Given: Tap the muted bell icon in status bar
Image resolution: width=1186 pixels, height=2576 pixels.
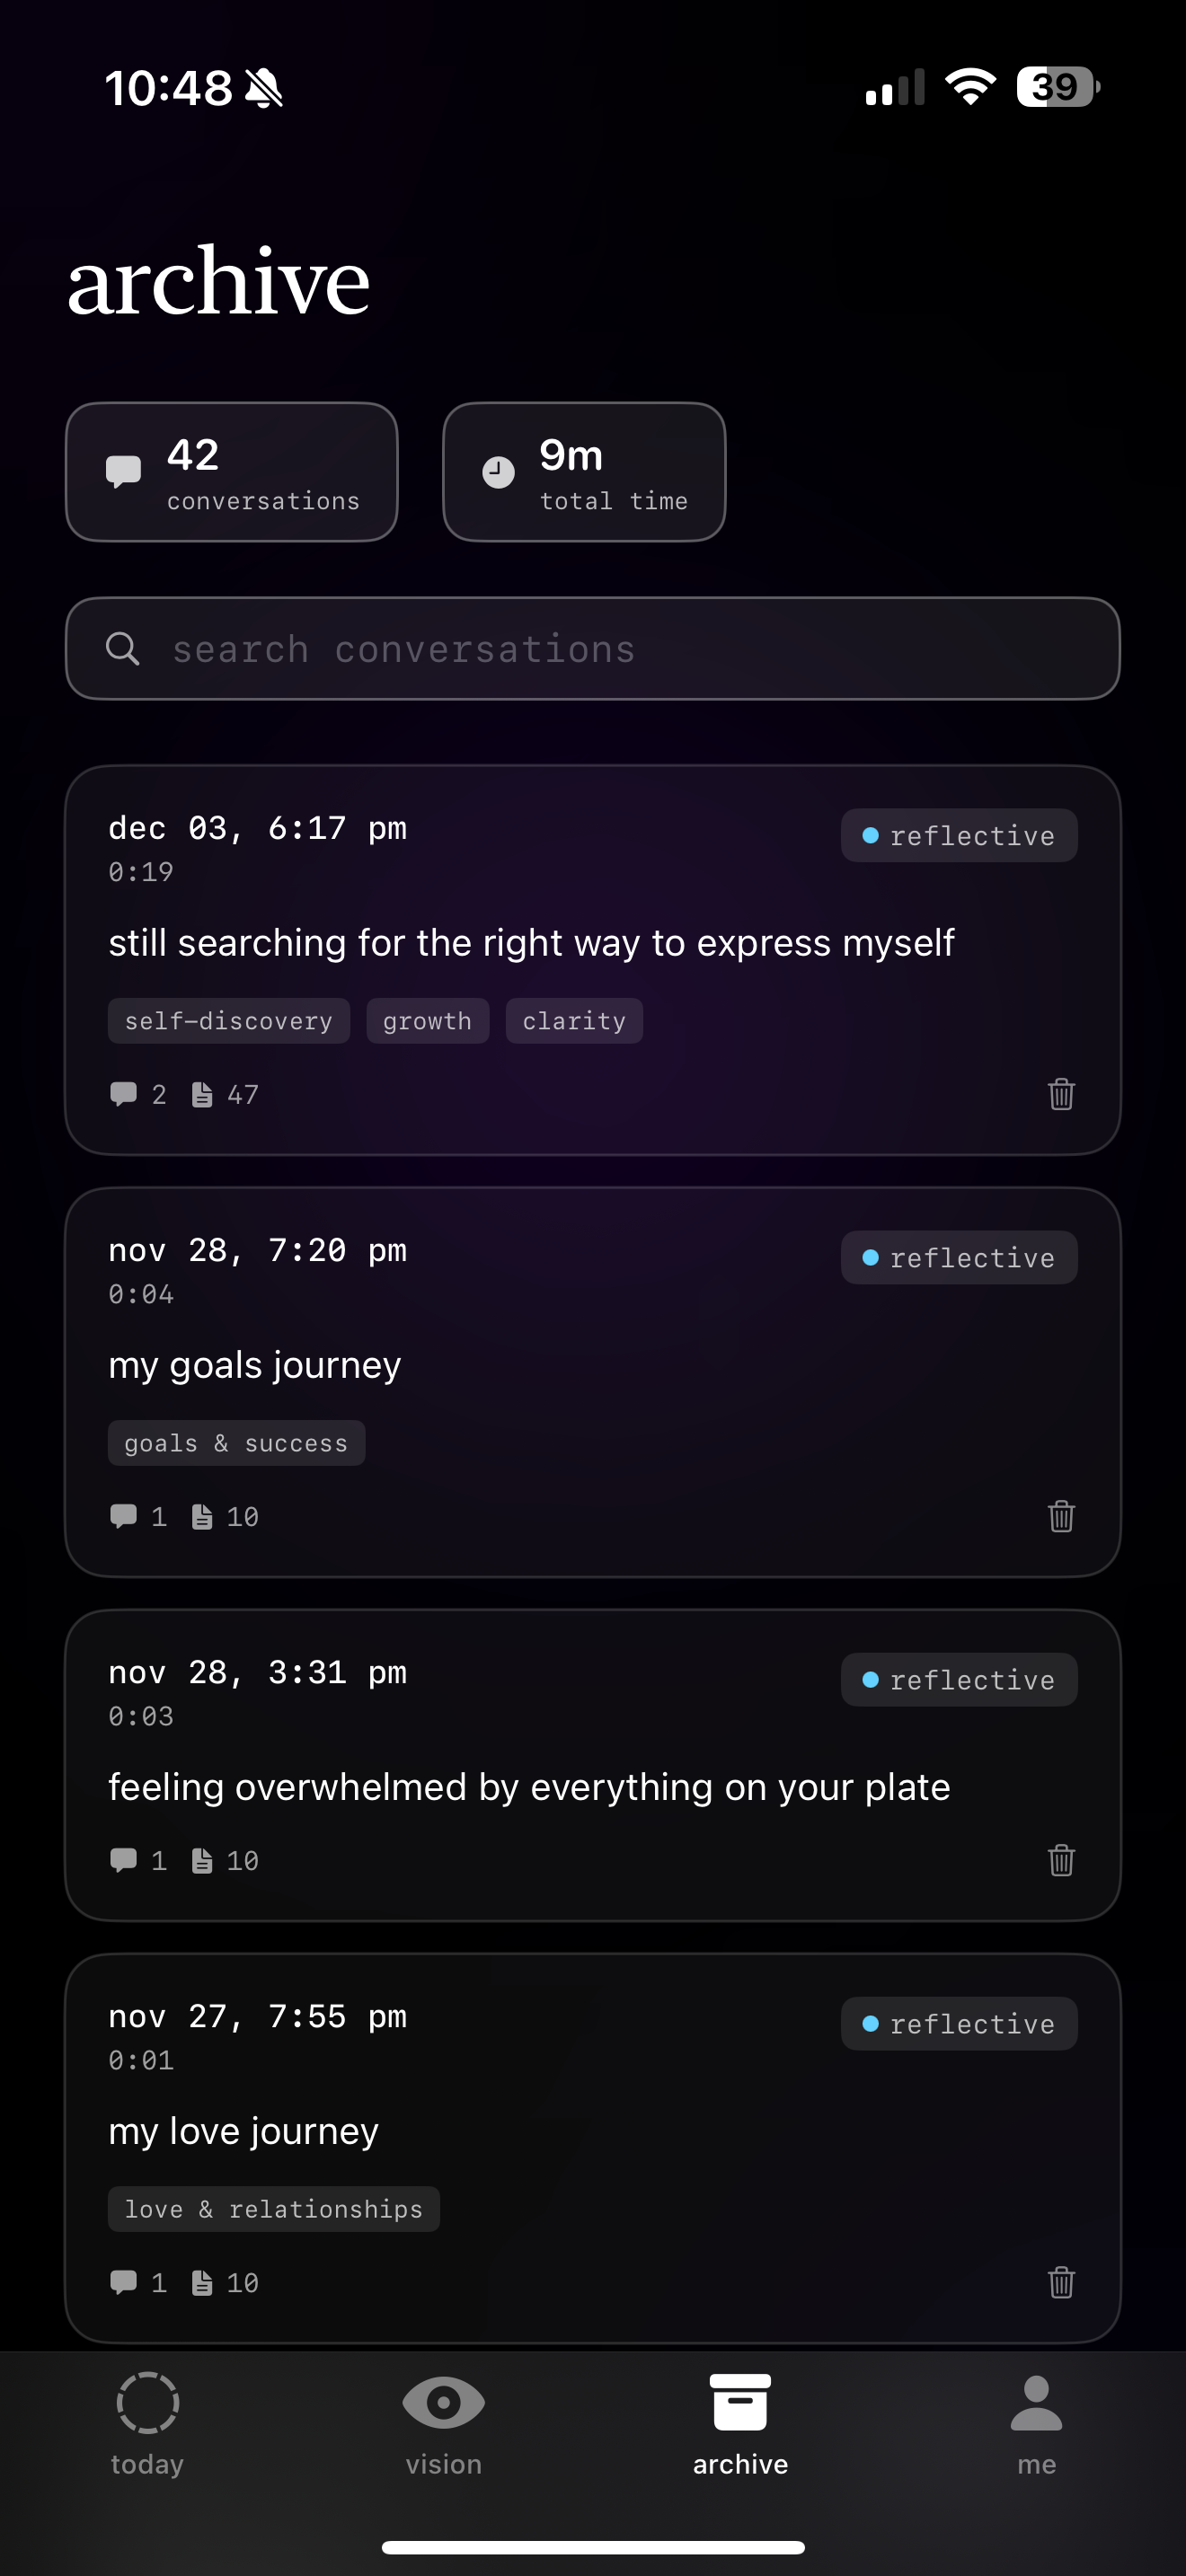Looking at the screenshot, I should (264, 88).
